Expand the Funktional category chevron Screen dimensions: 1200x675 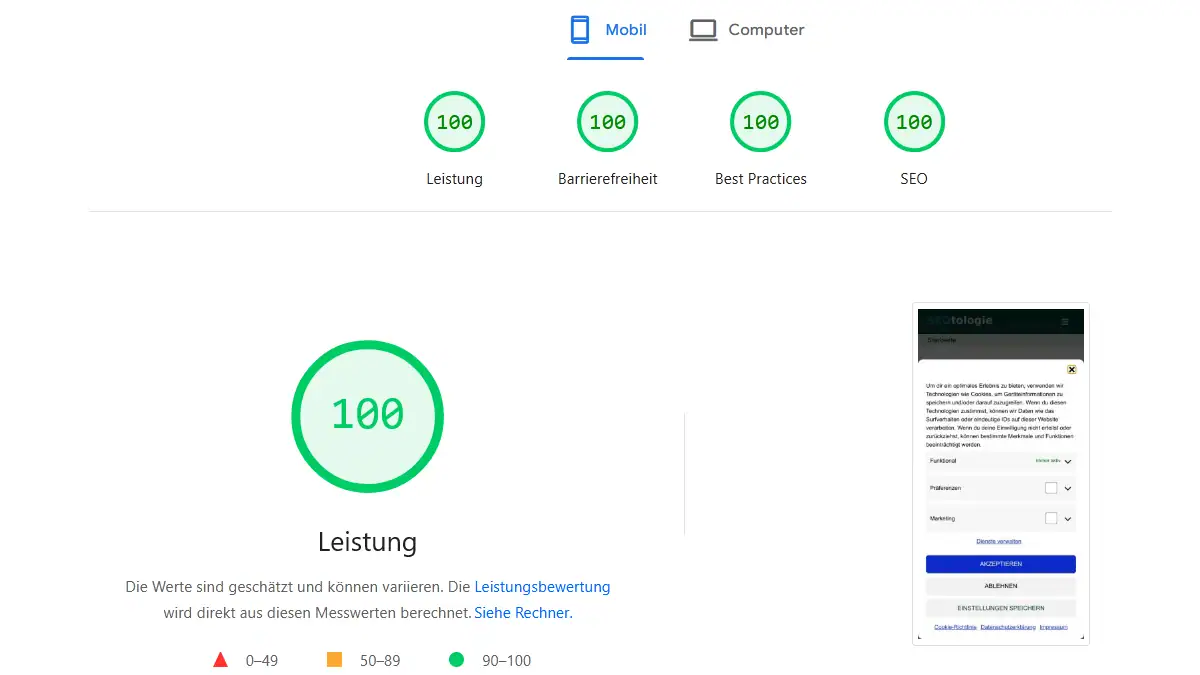pyautogui.click(x=1068, y=461)
